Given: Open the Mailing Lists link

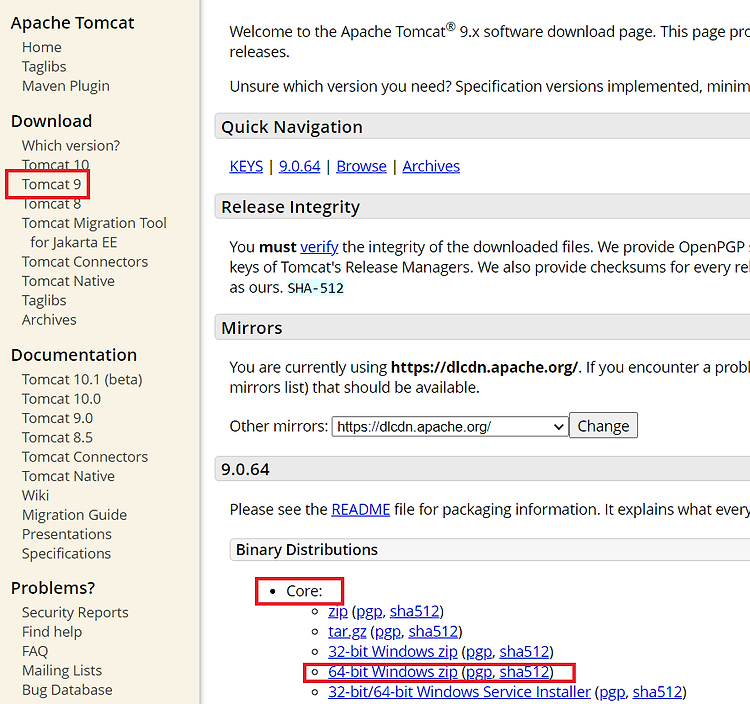Looking at the screenshot, I should tap(62, 671).
